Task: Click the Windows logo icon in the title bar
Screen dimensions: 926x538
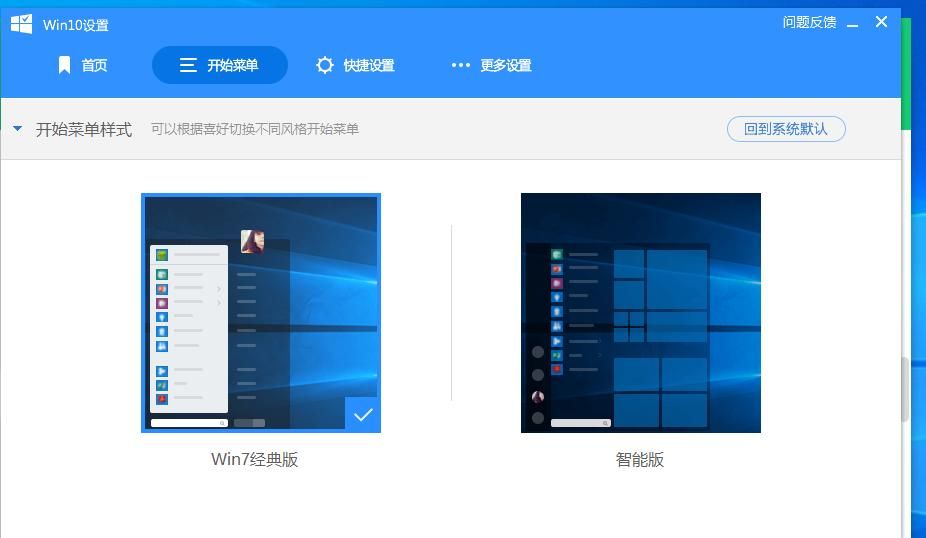Action: click(x=22, y=24)
